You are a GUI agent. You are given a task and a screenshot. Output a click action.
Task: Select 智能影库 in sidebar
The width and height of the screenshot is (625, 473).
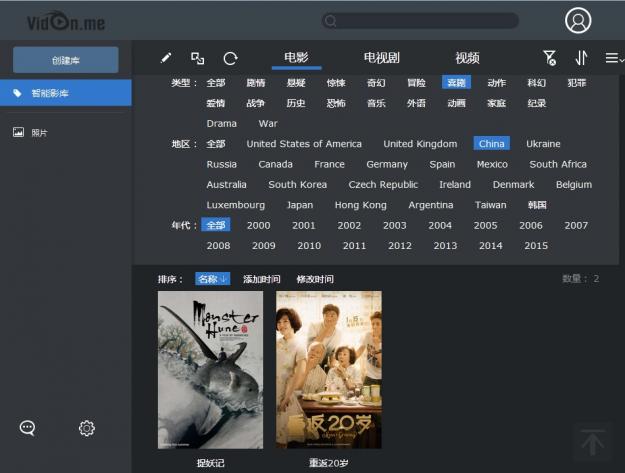pyautogui.click(x=66, y=93)
